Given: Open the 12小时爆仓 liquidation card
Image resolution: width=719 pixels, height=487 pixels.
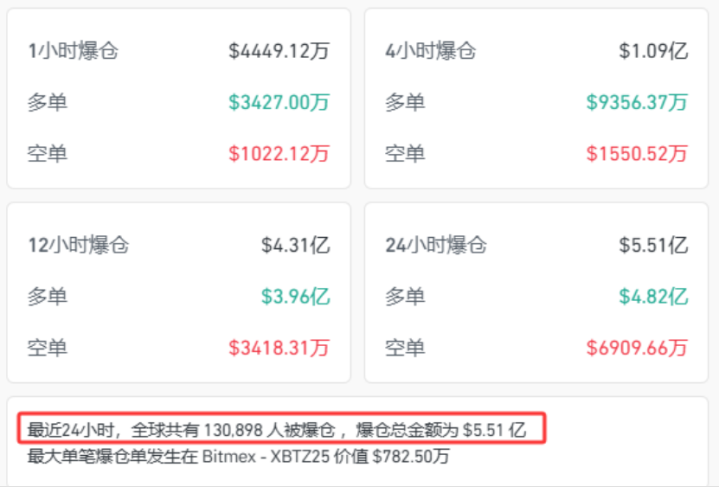Looking at the screenshot, I should 179,293.
